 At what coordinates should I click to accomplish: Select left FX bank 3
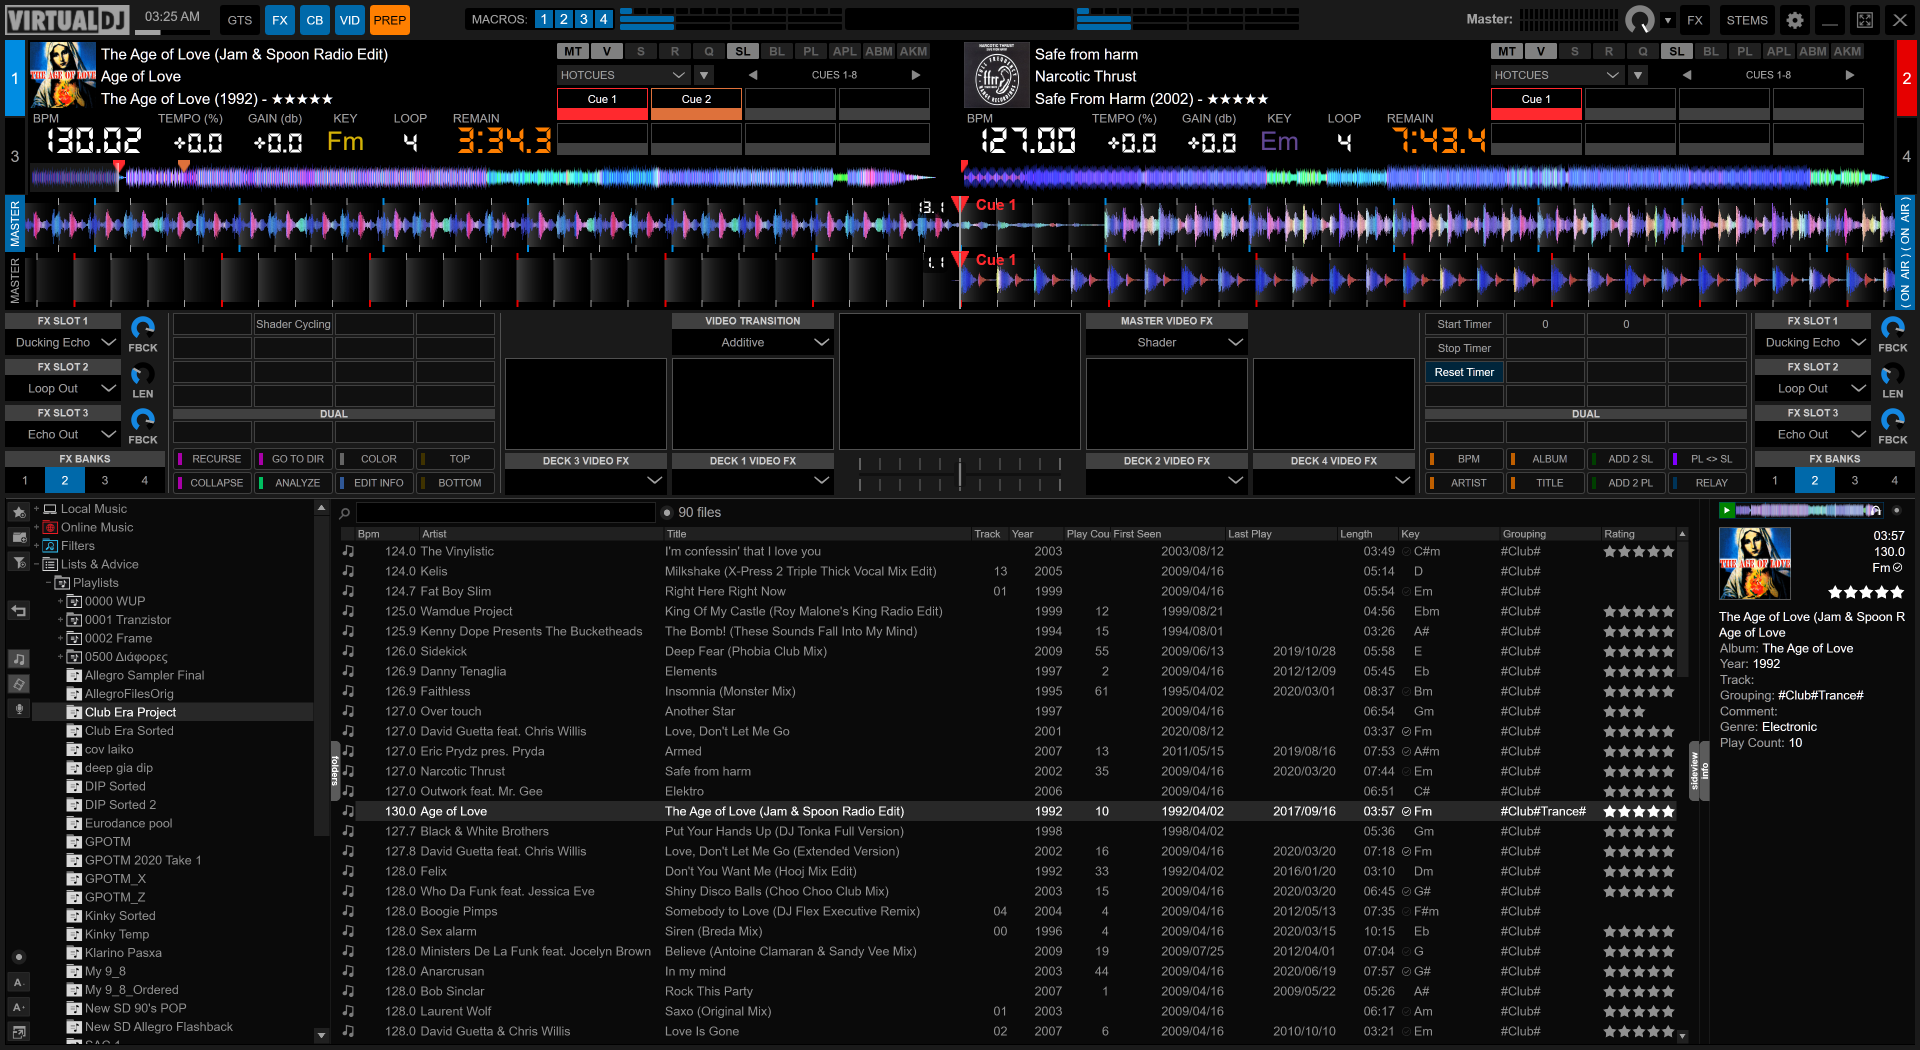tap(105, 481)
